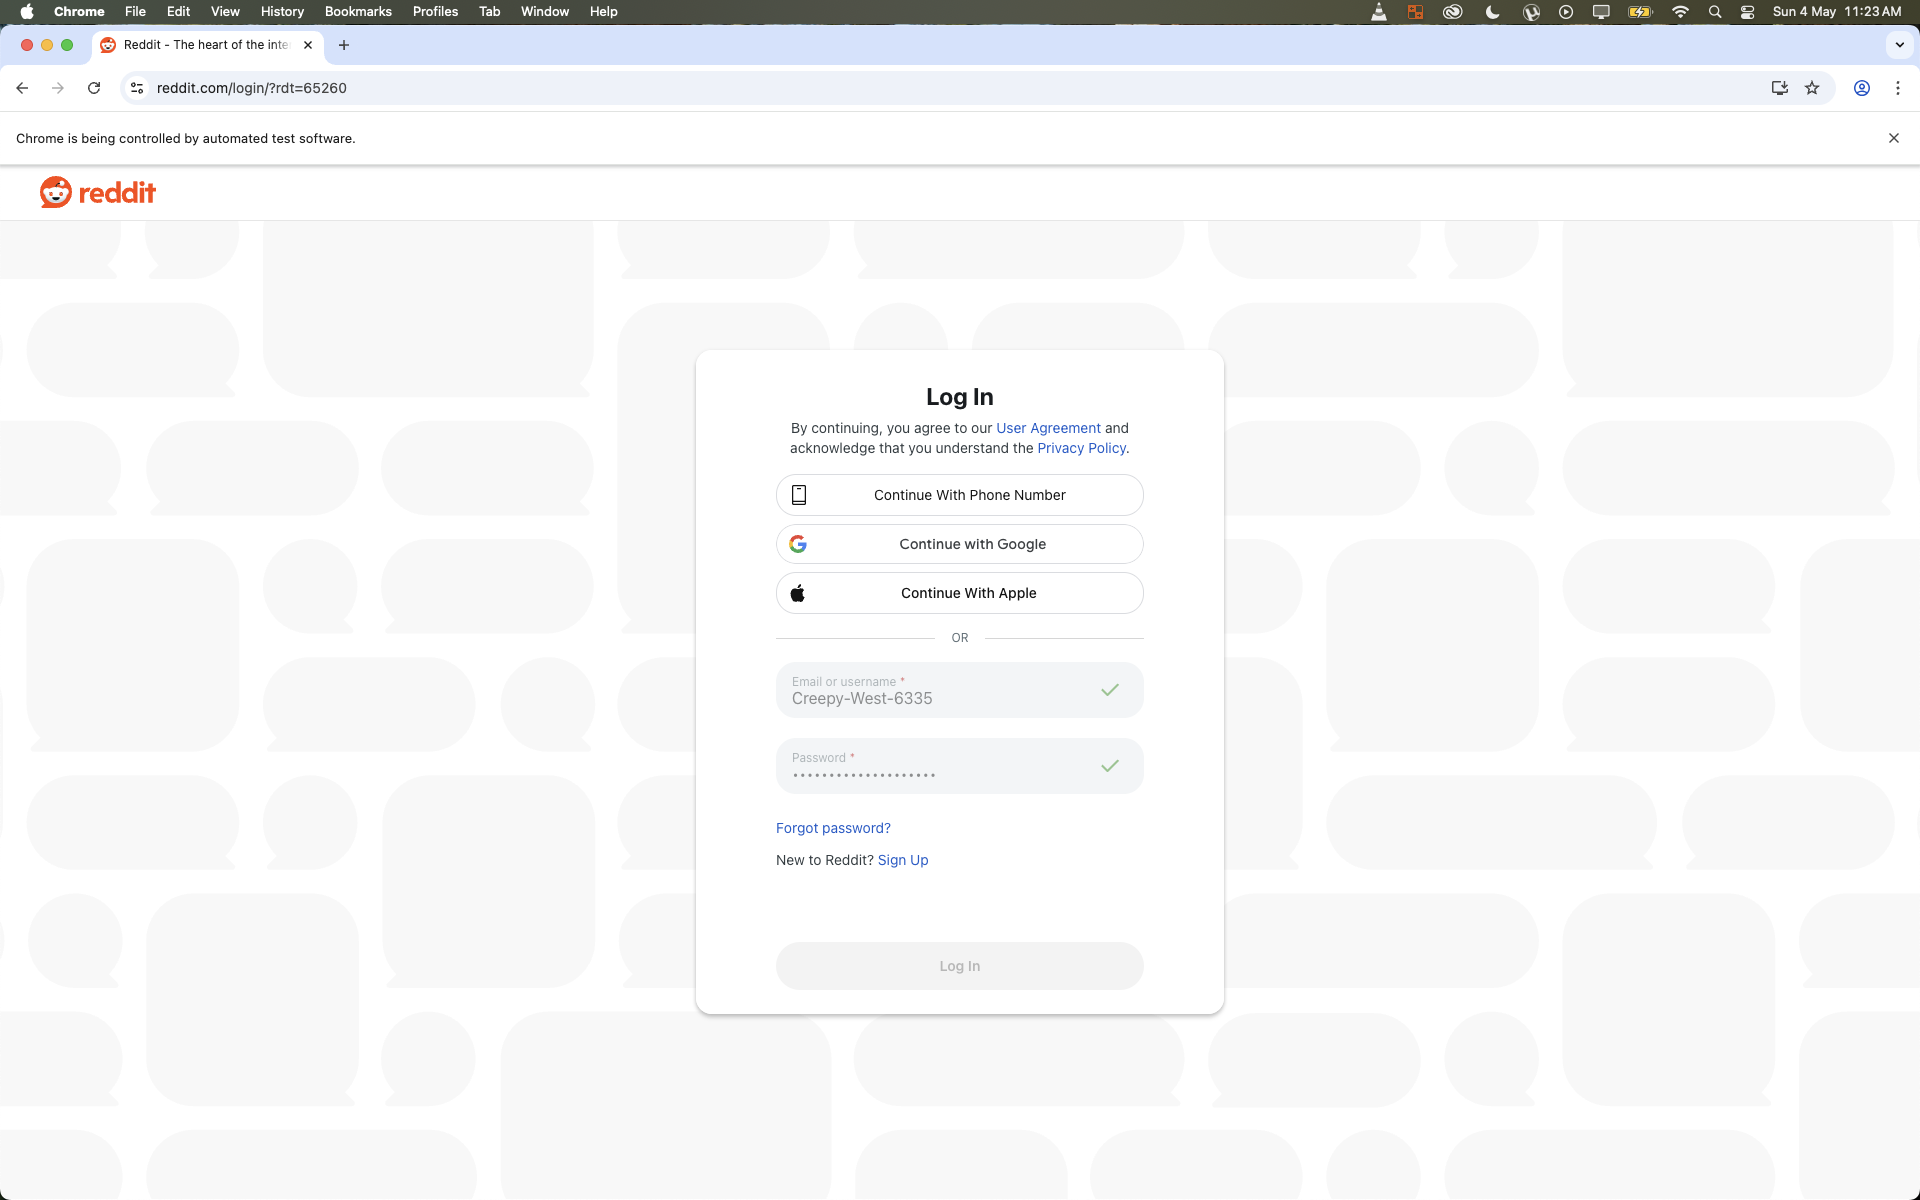Select the Reddit browser tab
The width and height of the screenshot is (1920, 1200).
[x=205, y=45]
